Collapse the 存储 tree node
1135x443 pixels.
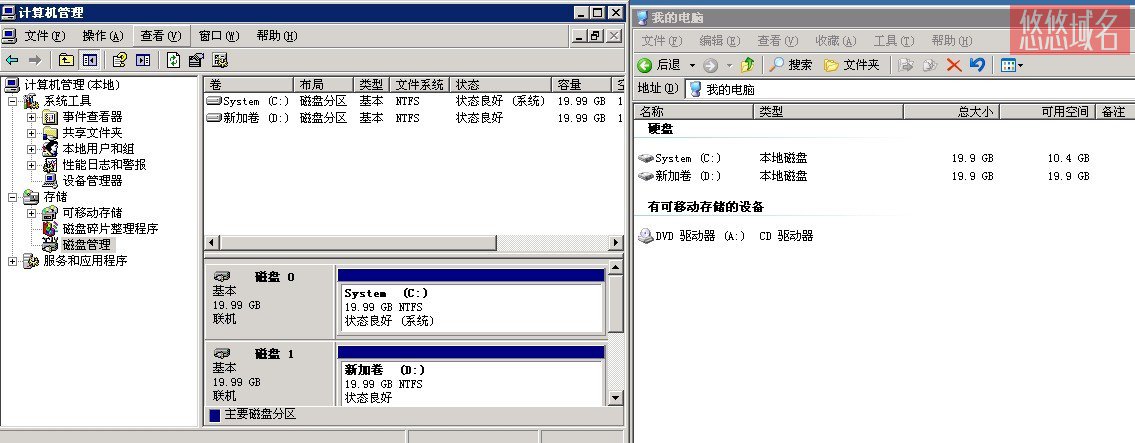pyautogui.click(x=12, y=197)
